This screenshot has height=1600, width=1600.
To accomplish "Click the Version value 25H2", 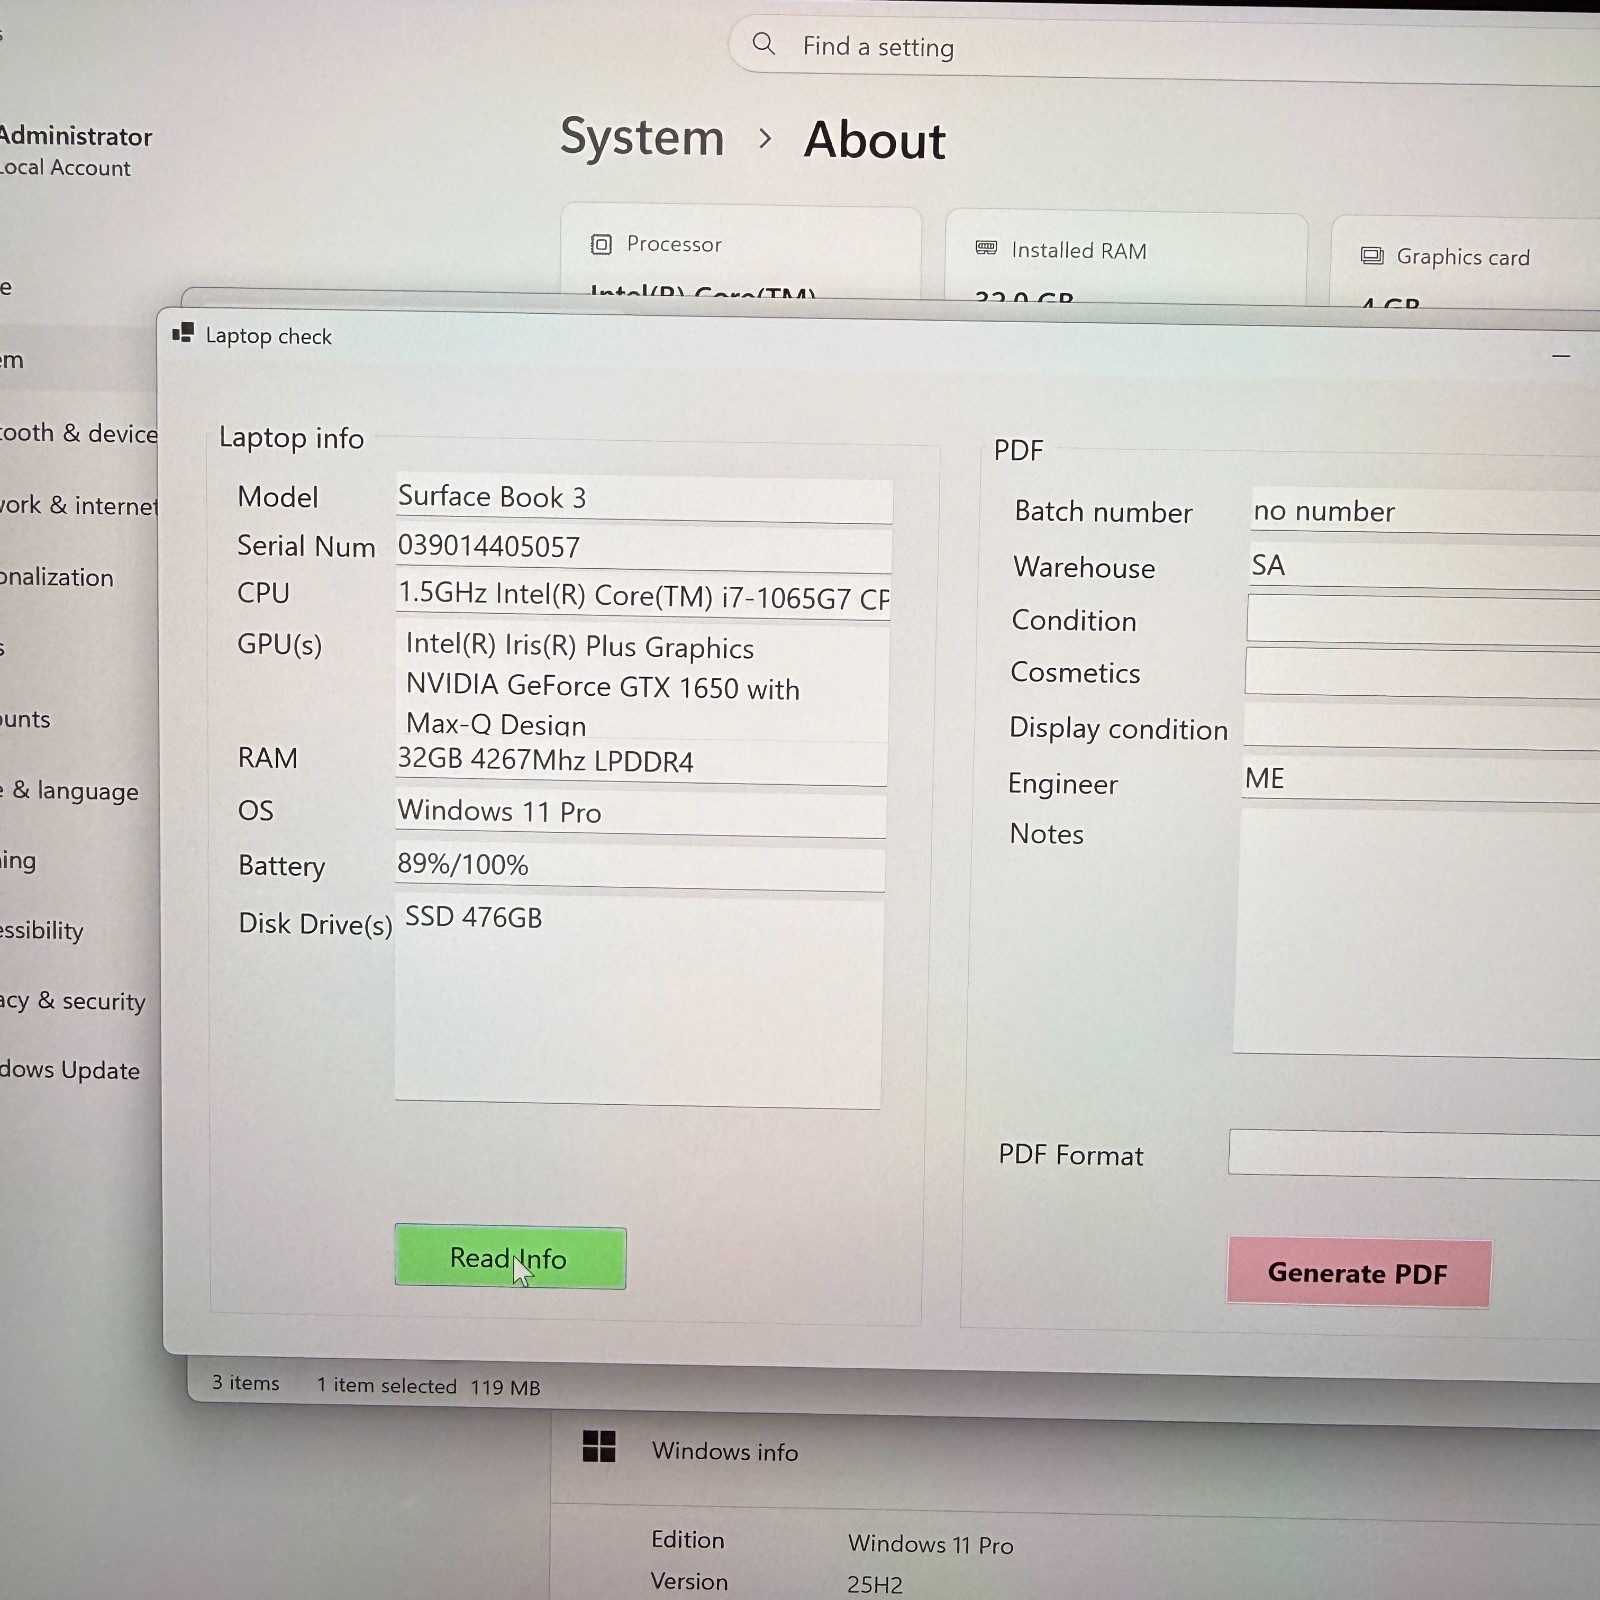I will click(875, 1585).
